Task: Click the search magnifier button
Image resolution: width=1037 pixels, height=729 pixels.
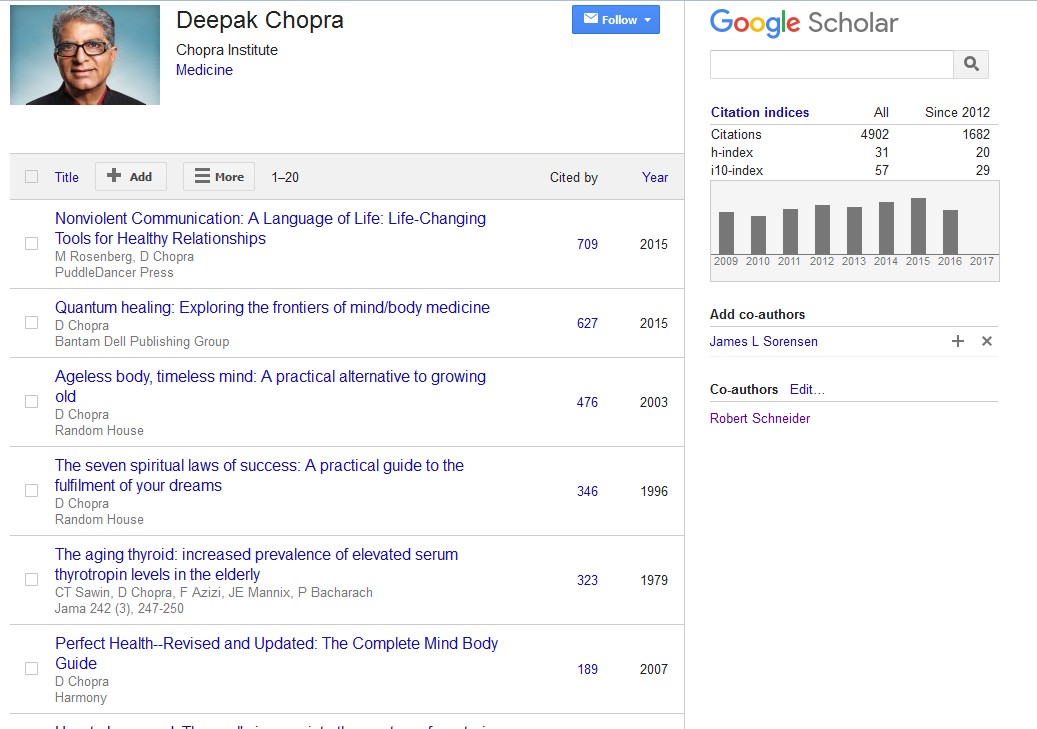Action: [971, 64]
